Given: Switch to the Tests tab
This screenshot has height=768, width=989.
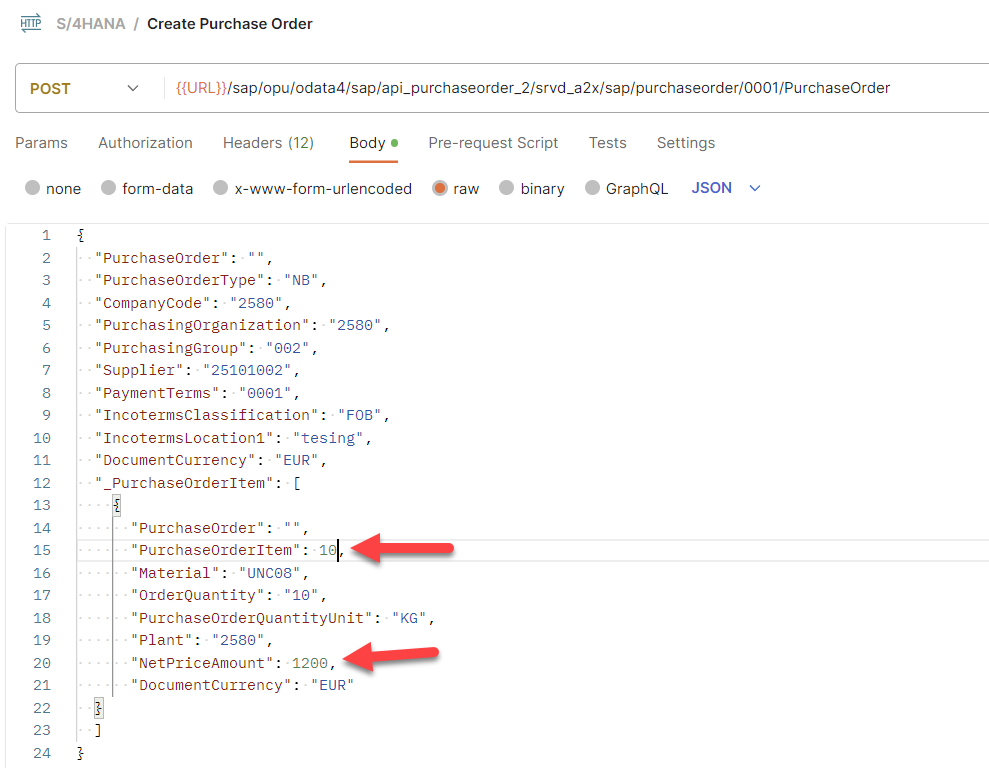Looking at the screenshot, I should click(x=607, y=143).
